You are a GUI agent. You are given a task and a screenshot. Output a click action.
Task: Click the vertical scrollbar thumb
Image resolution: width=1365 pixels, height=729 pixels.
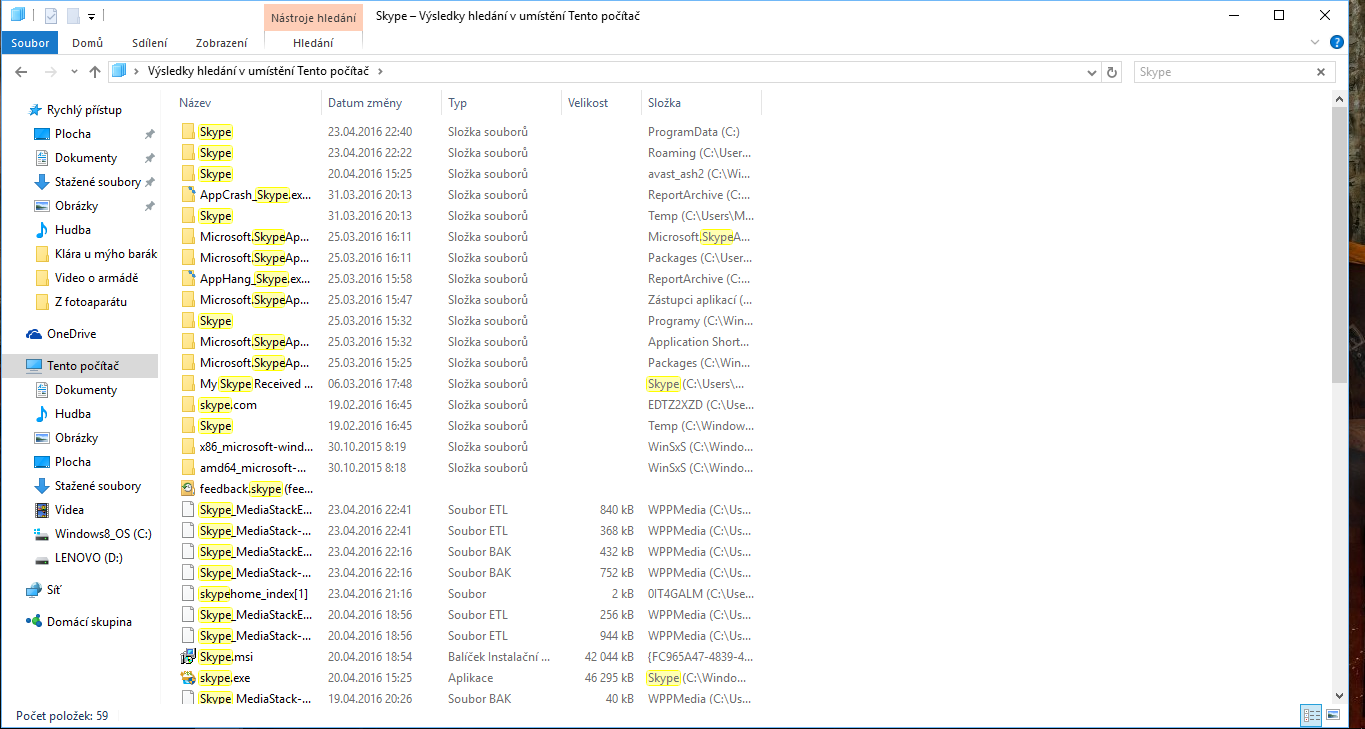(x=1340, y=243)
